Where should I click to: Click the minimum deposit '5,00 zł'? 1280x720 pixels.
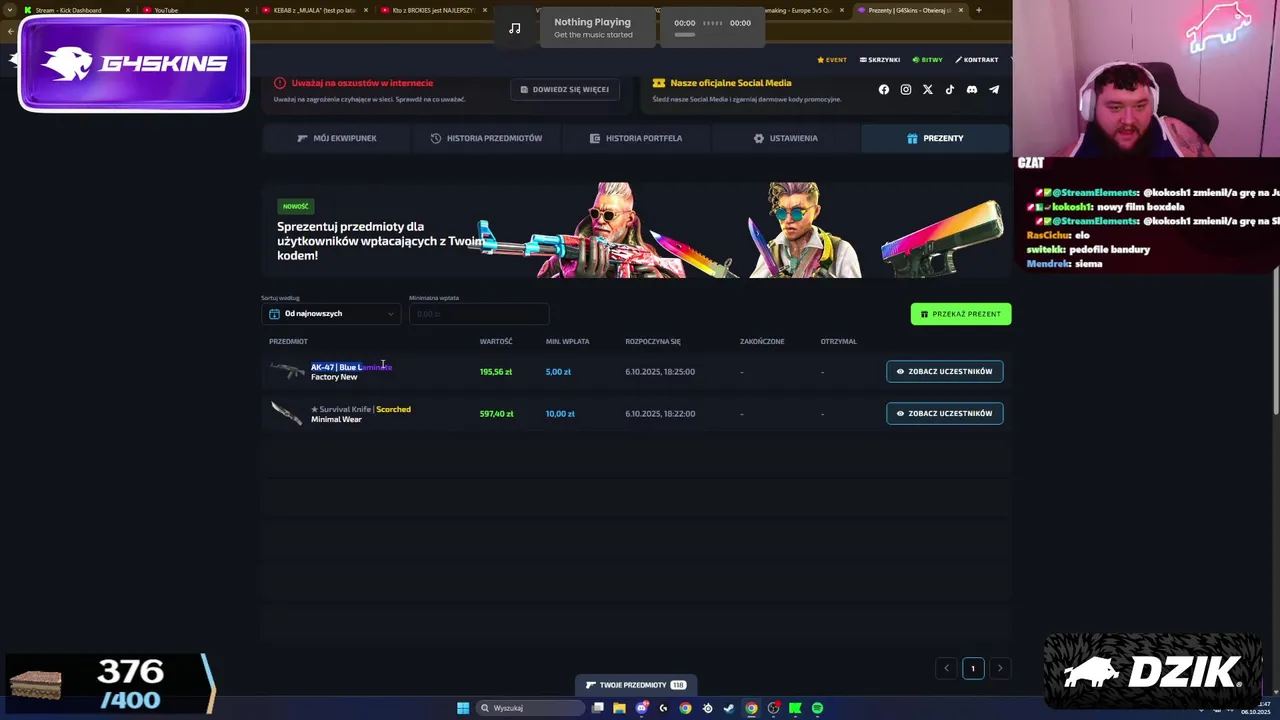click(558, 372)
